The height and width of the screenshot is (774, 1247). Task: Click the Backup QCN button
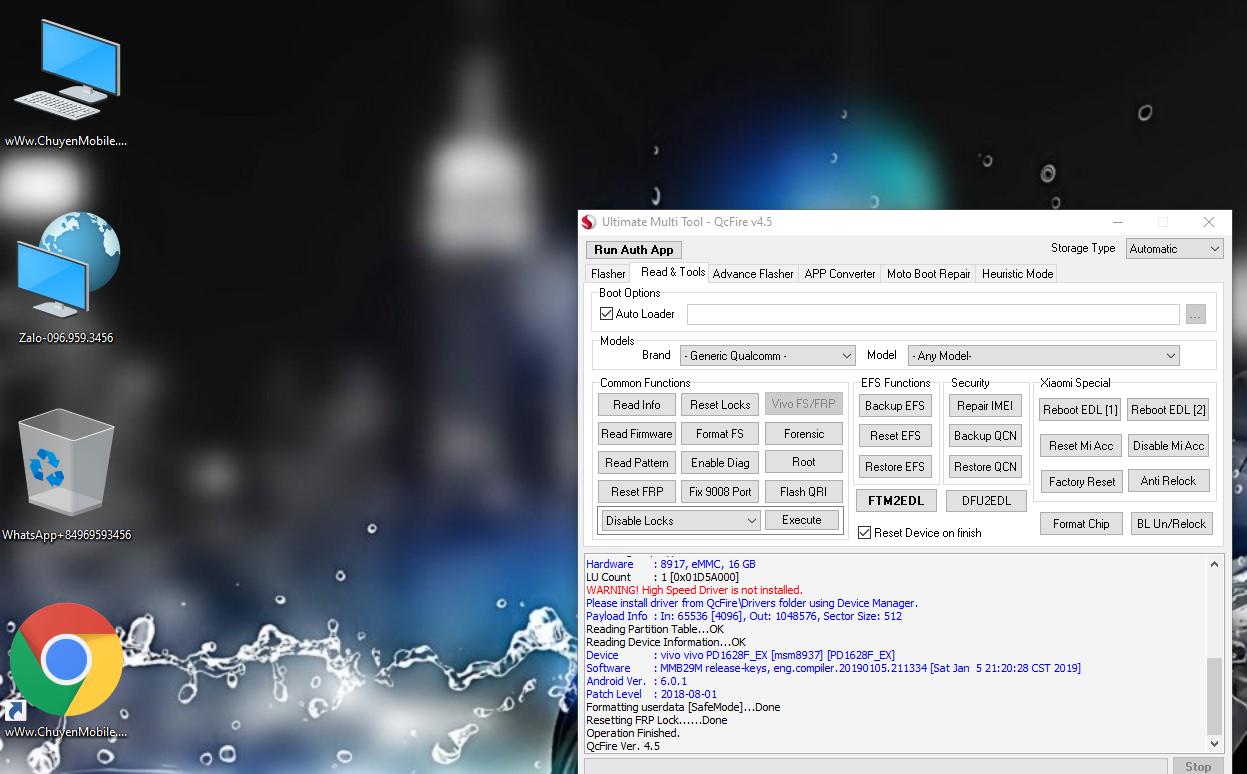tap(985, 436)
